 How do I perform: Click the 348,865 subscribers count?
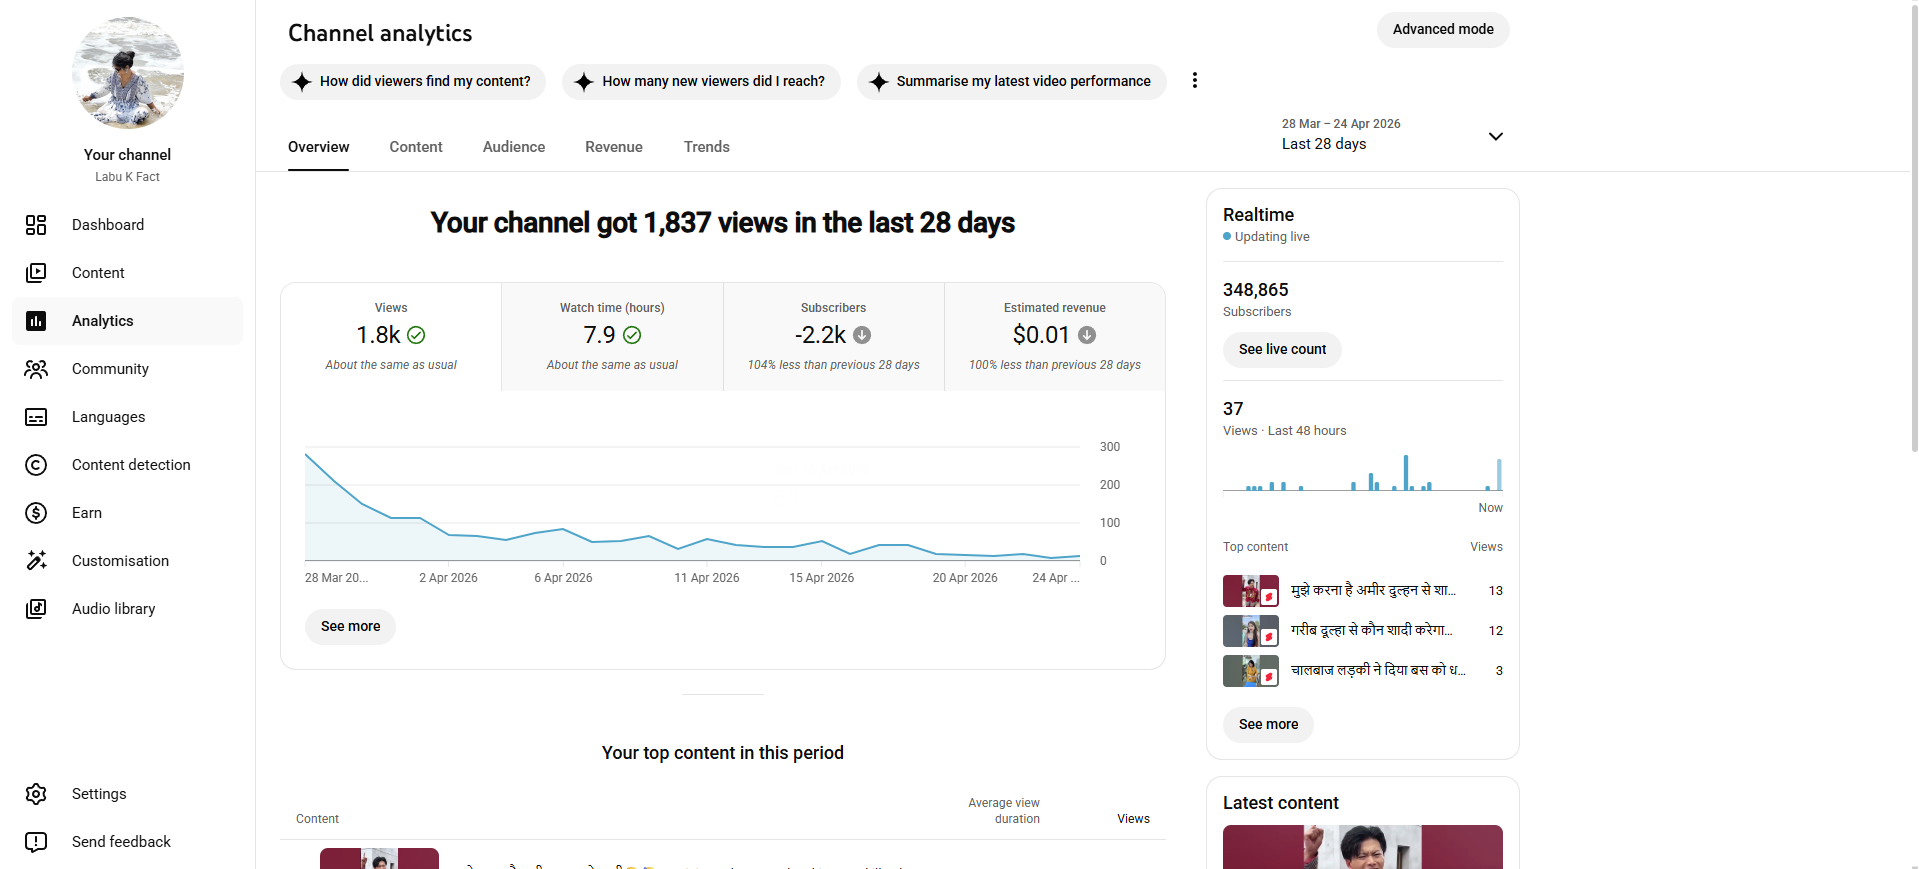point(1256,290)
